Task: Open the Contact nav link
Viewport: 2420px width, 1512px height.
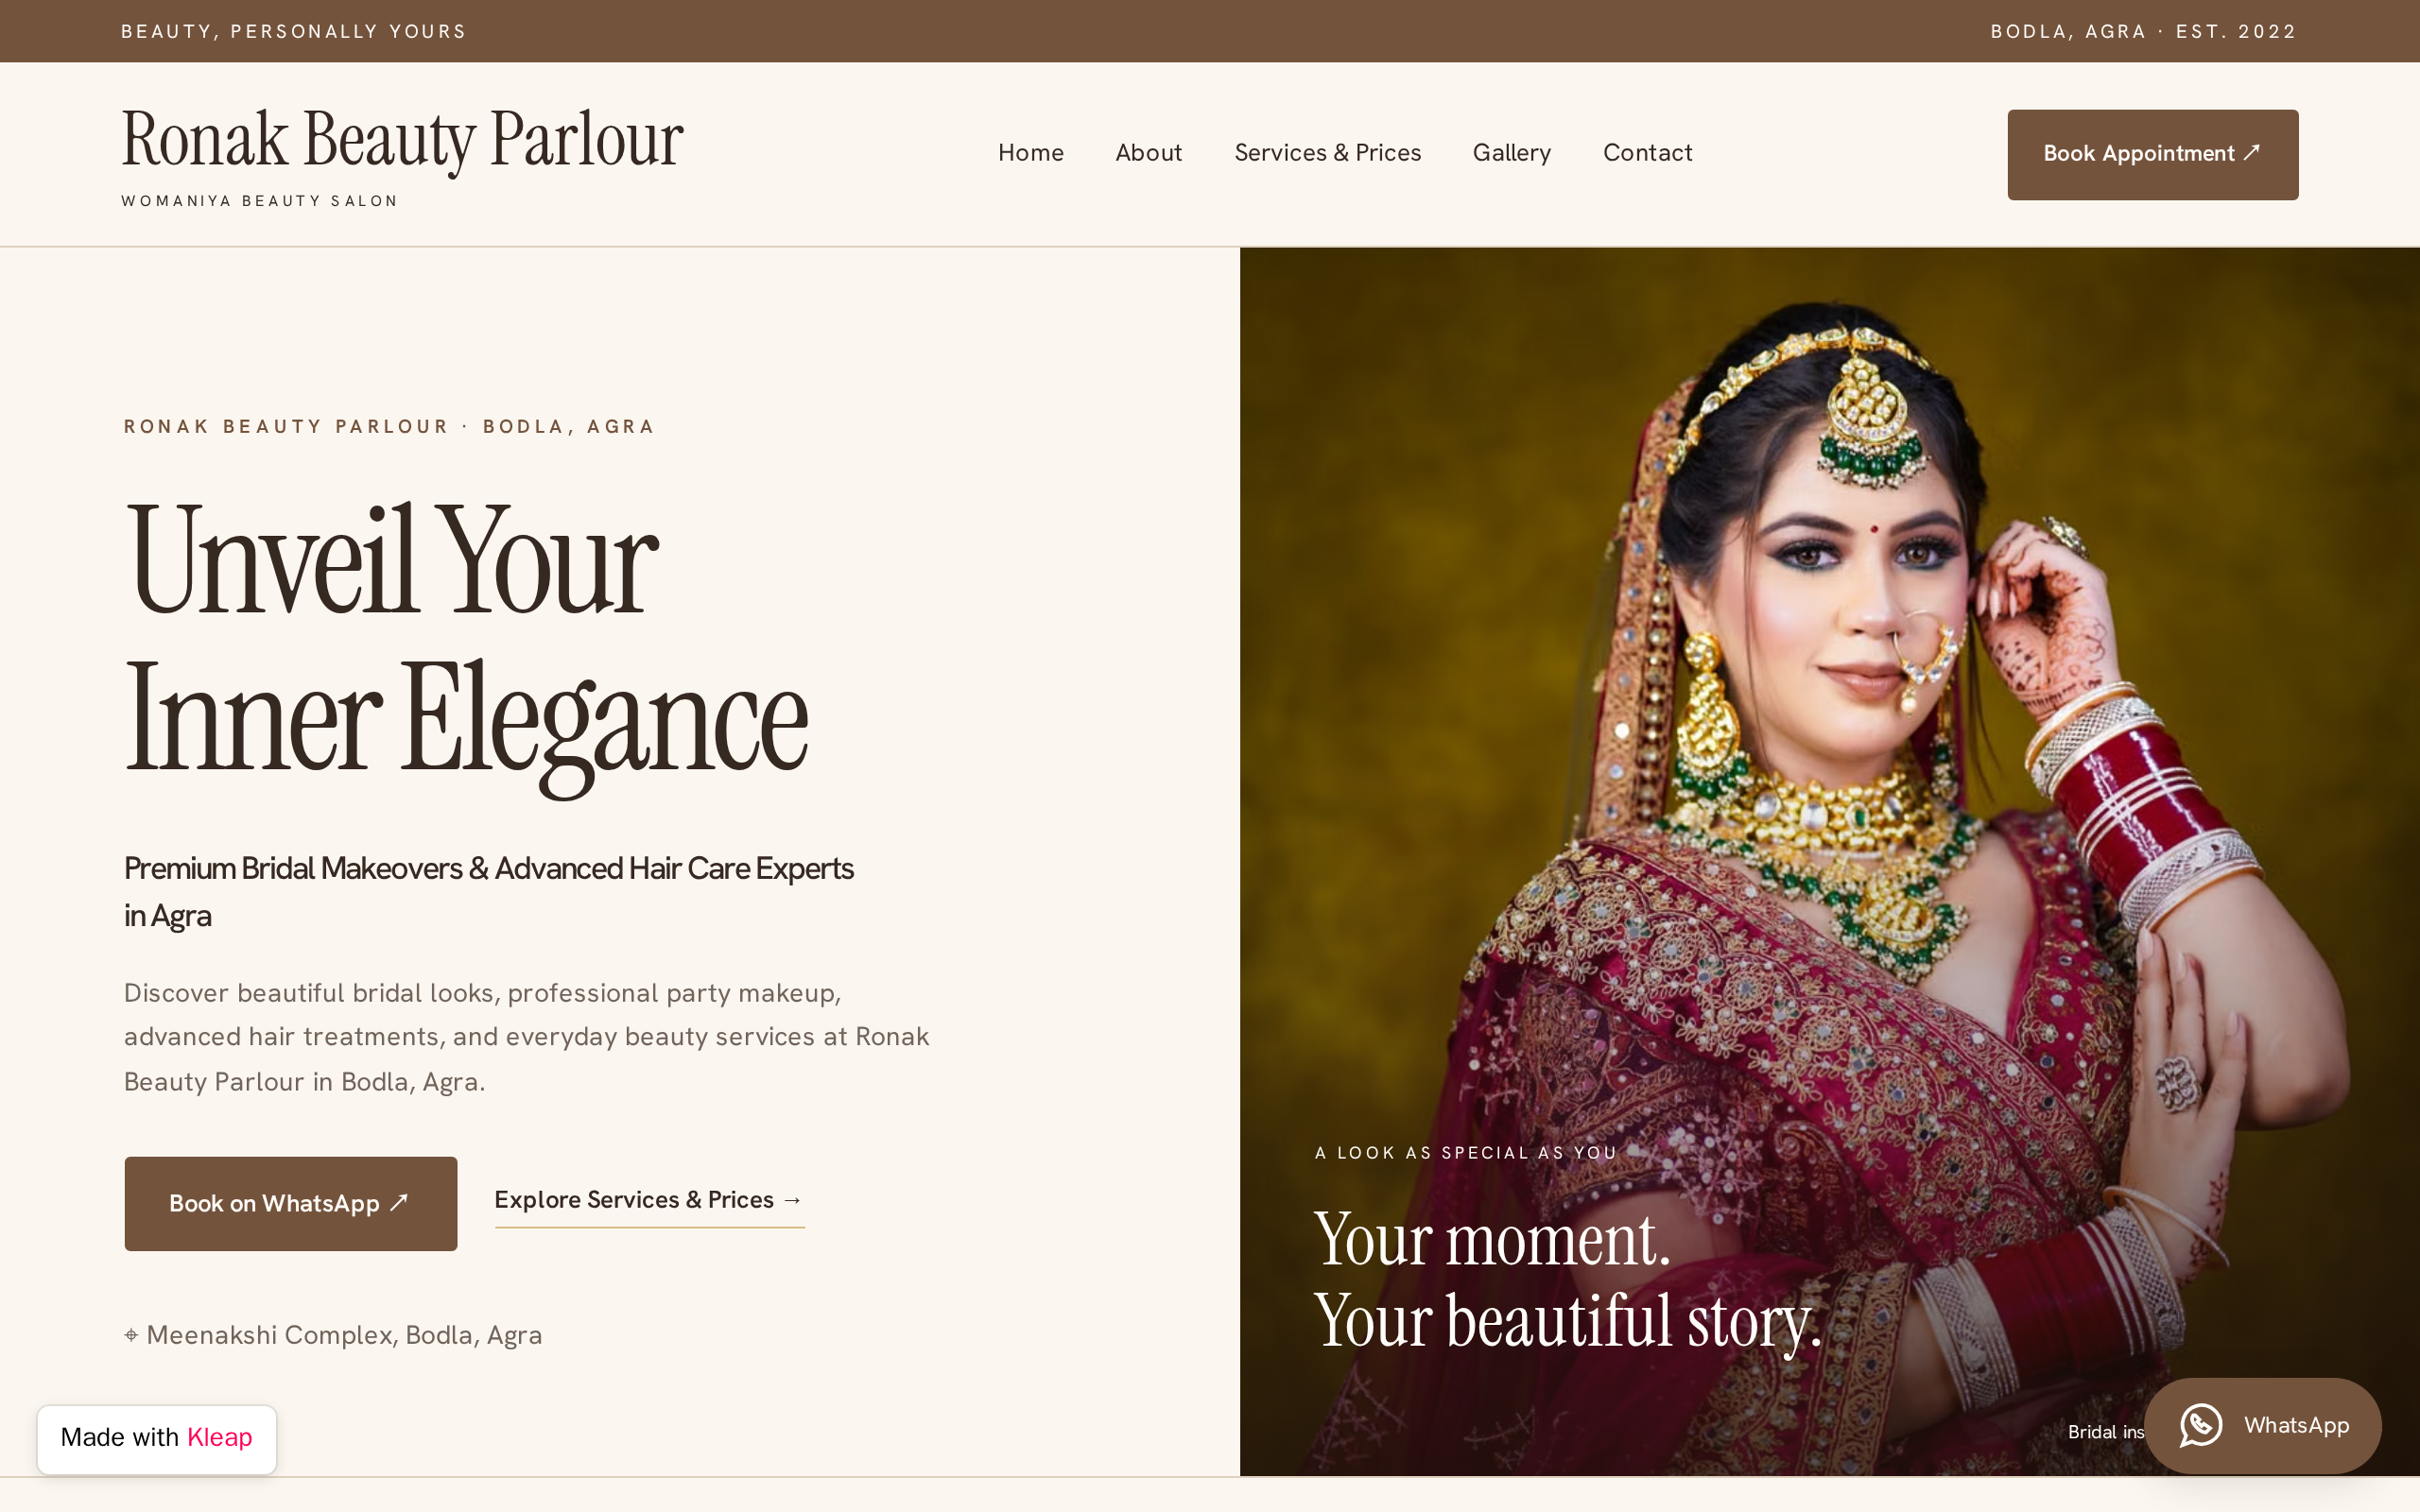Action: click(1647, 153)
